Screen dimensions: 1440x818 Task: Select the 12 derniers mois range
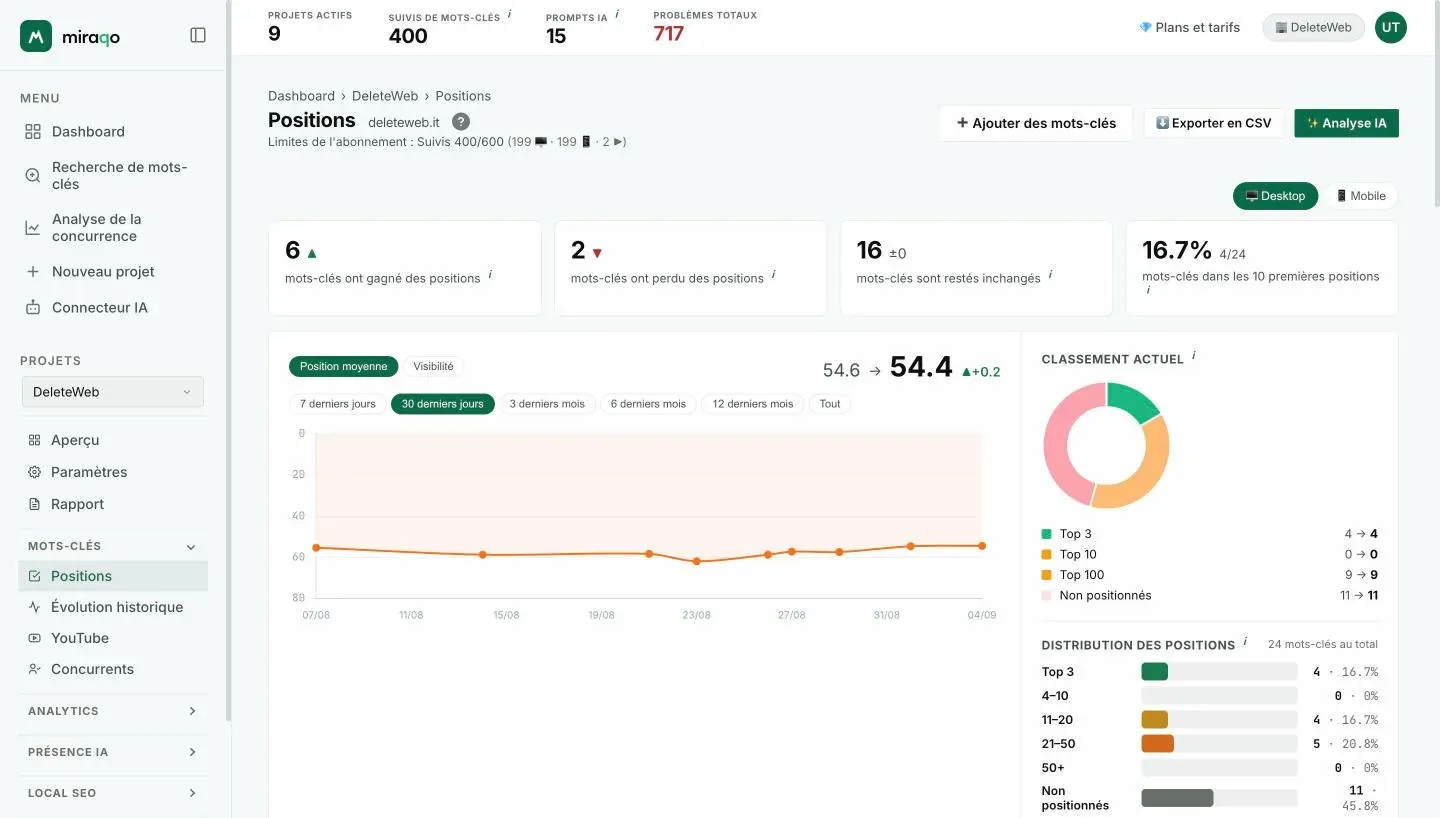coord(752,404)
